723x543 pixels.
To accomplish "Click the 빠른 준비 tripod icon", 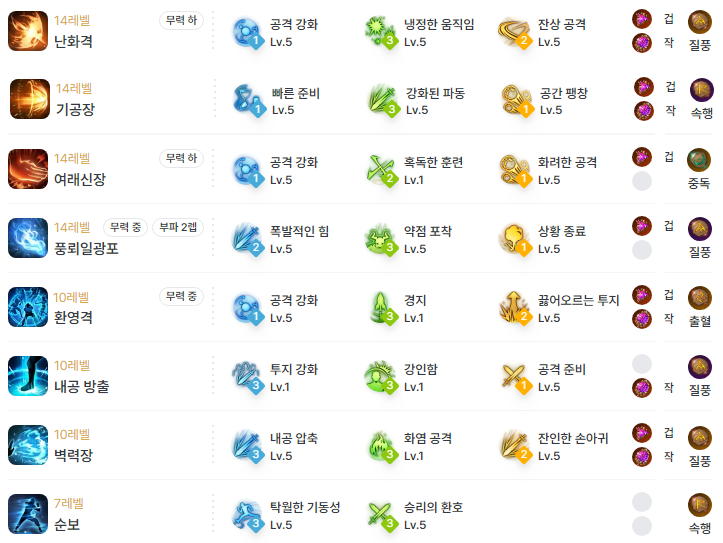I will (249, 100).
